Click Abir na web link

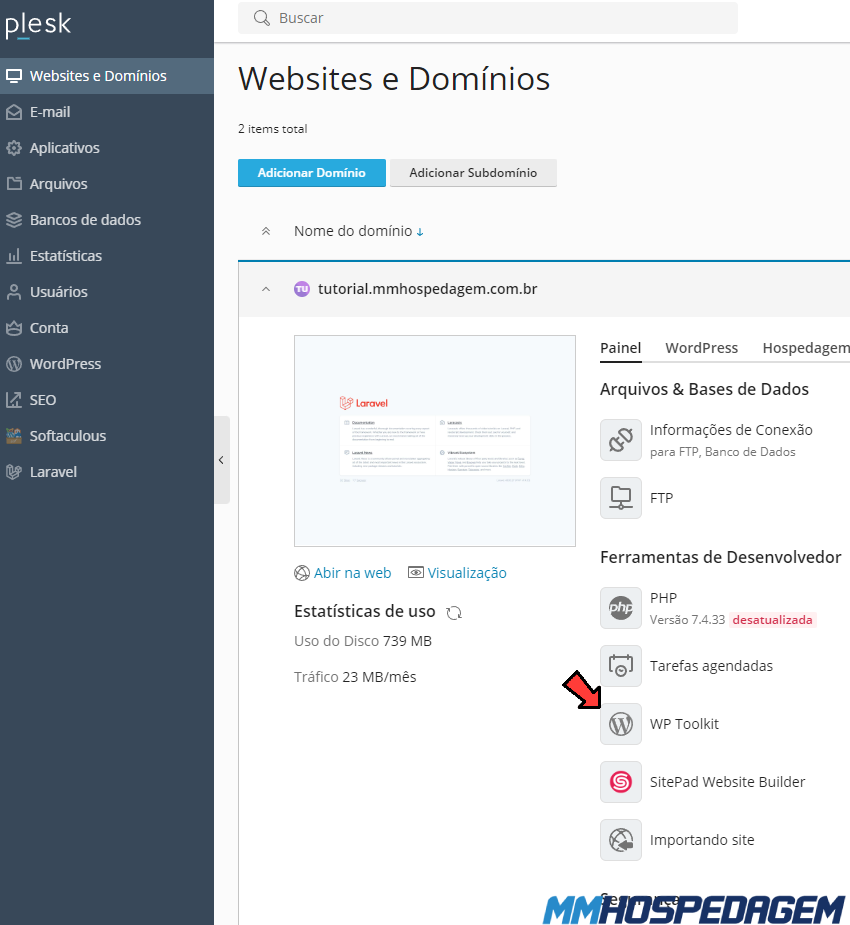pos(352,573)
